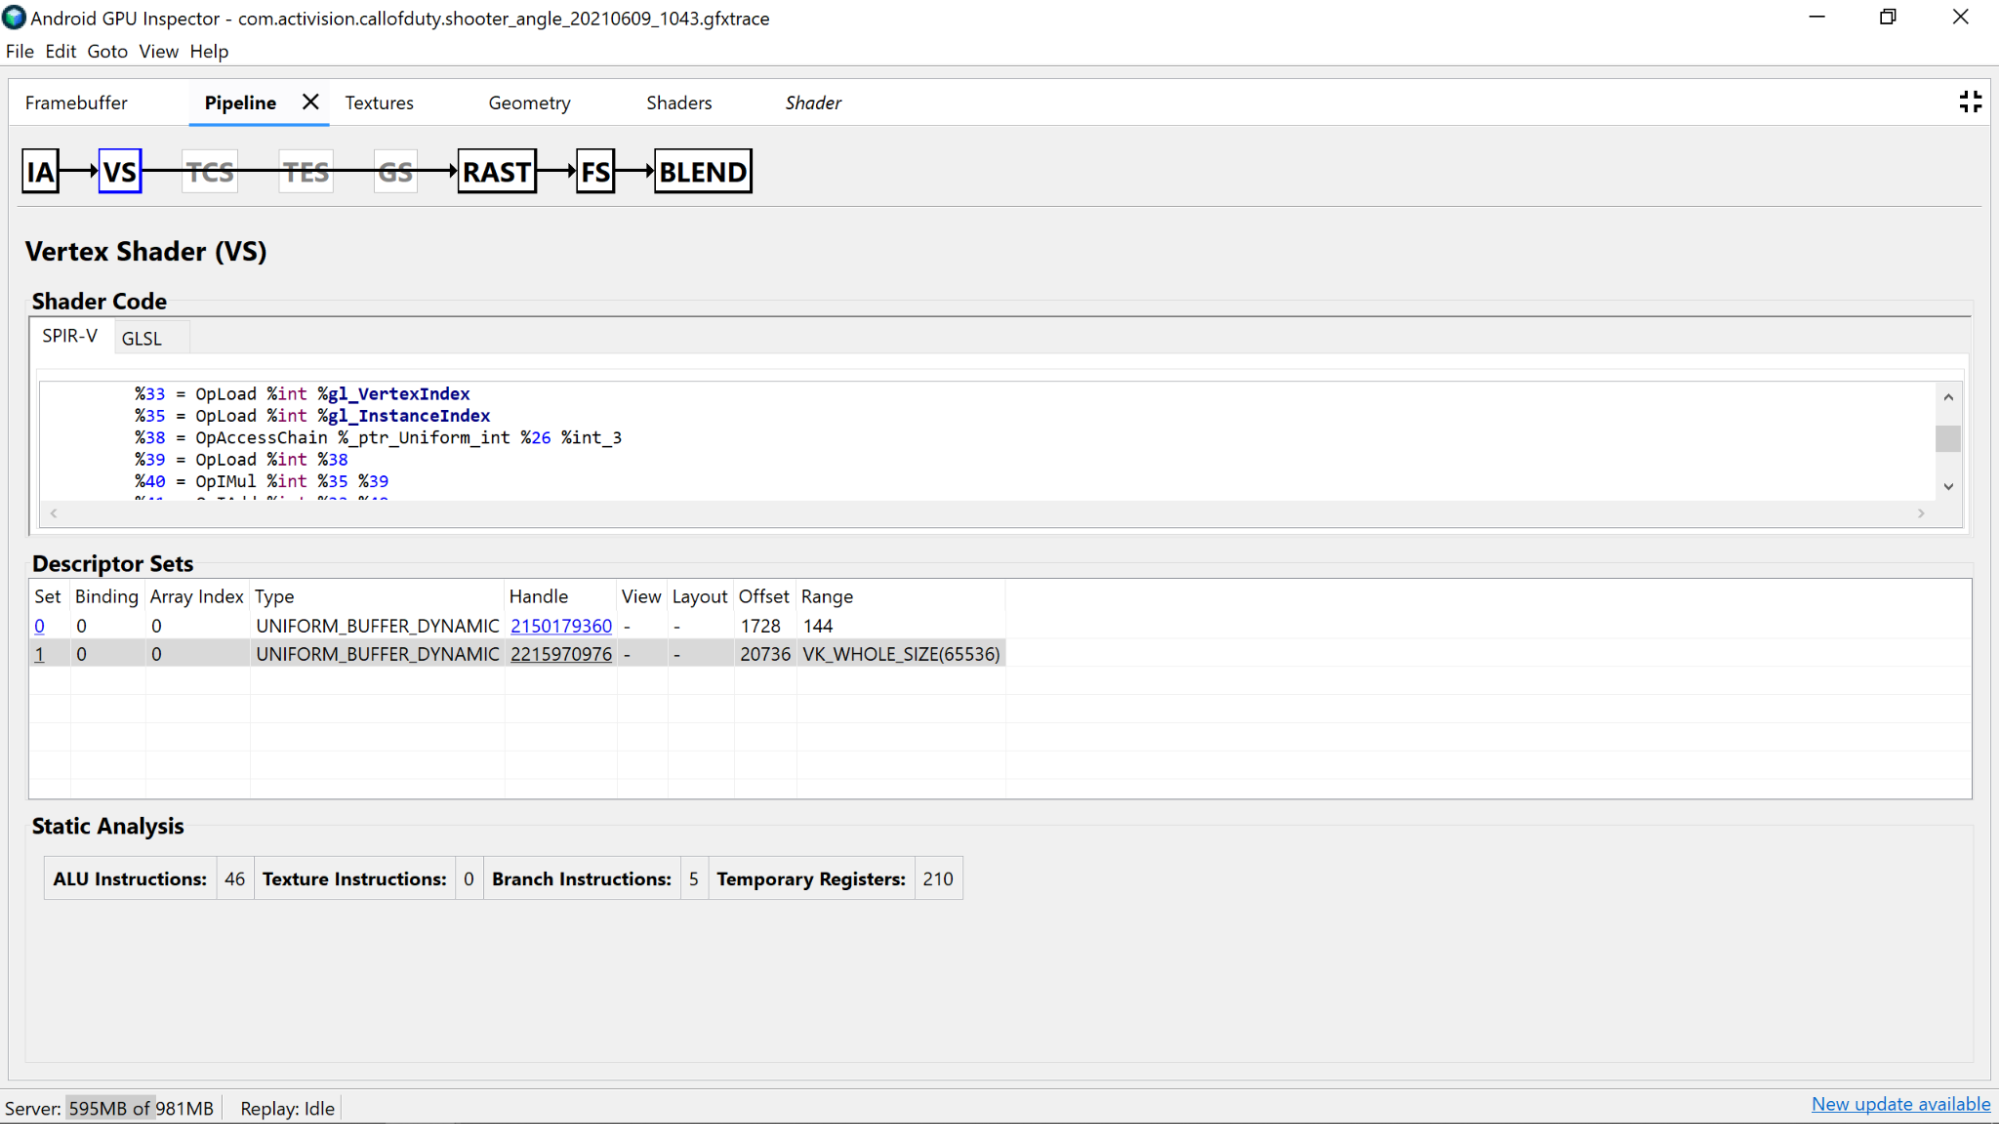Toggle the Pipeline tab active state
The image size is (1999, 1125).
240,102
